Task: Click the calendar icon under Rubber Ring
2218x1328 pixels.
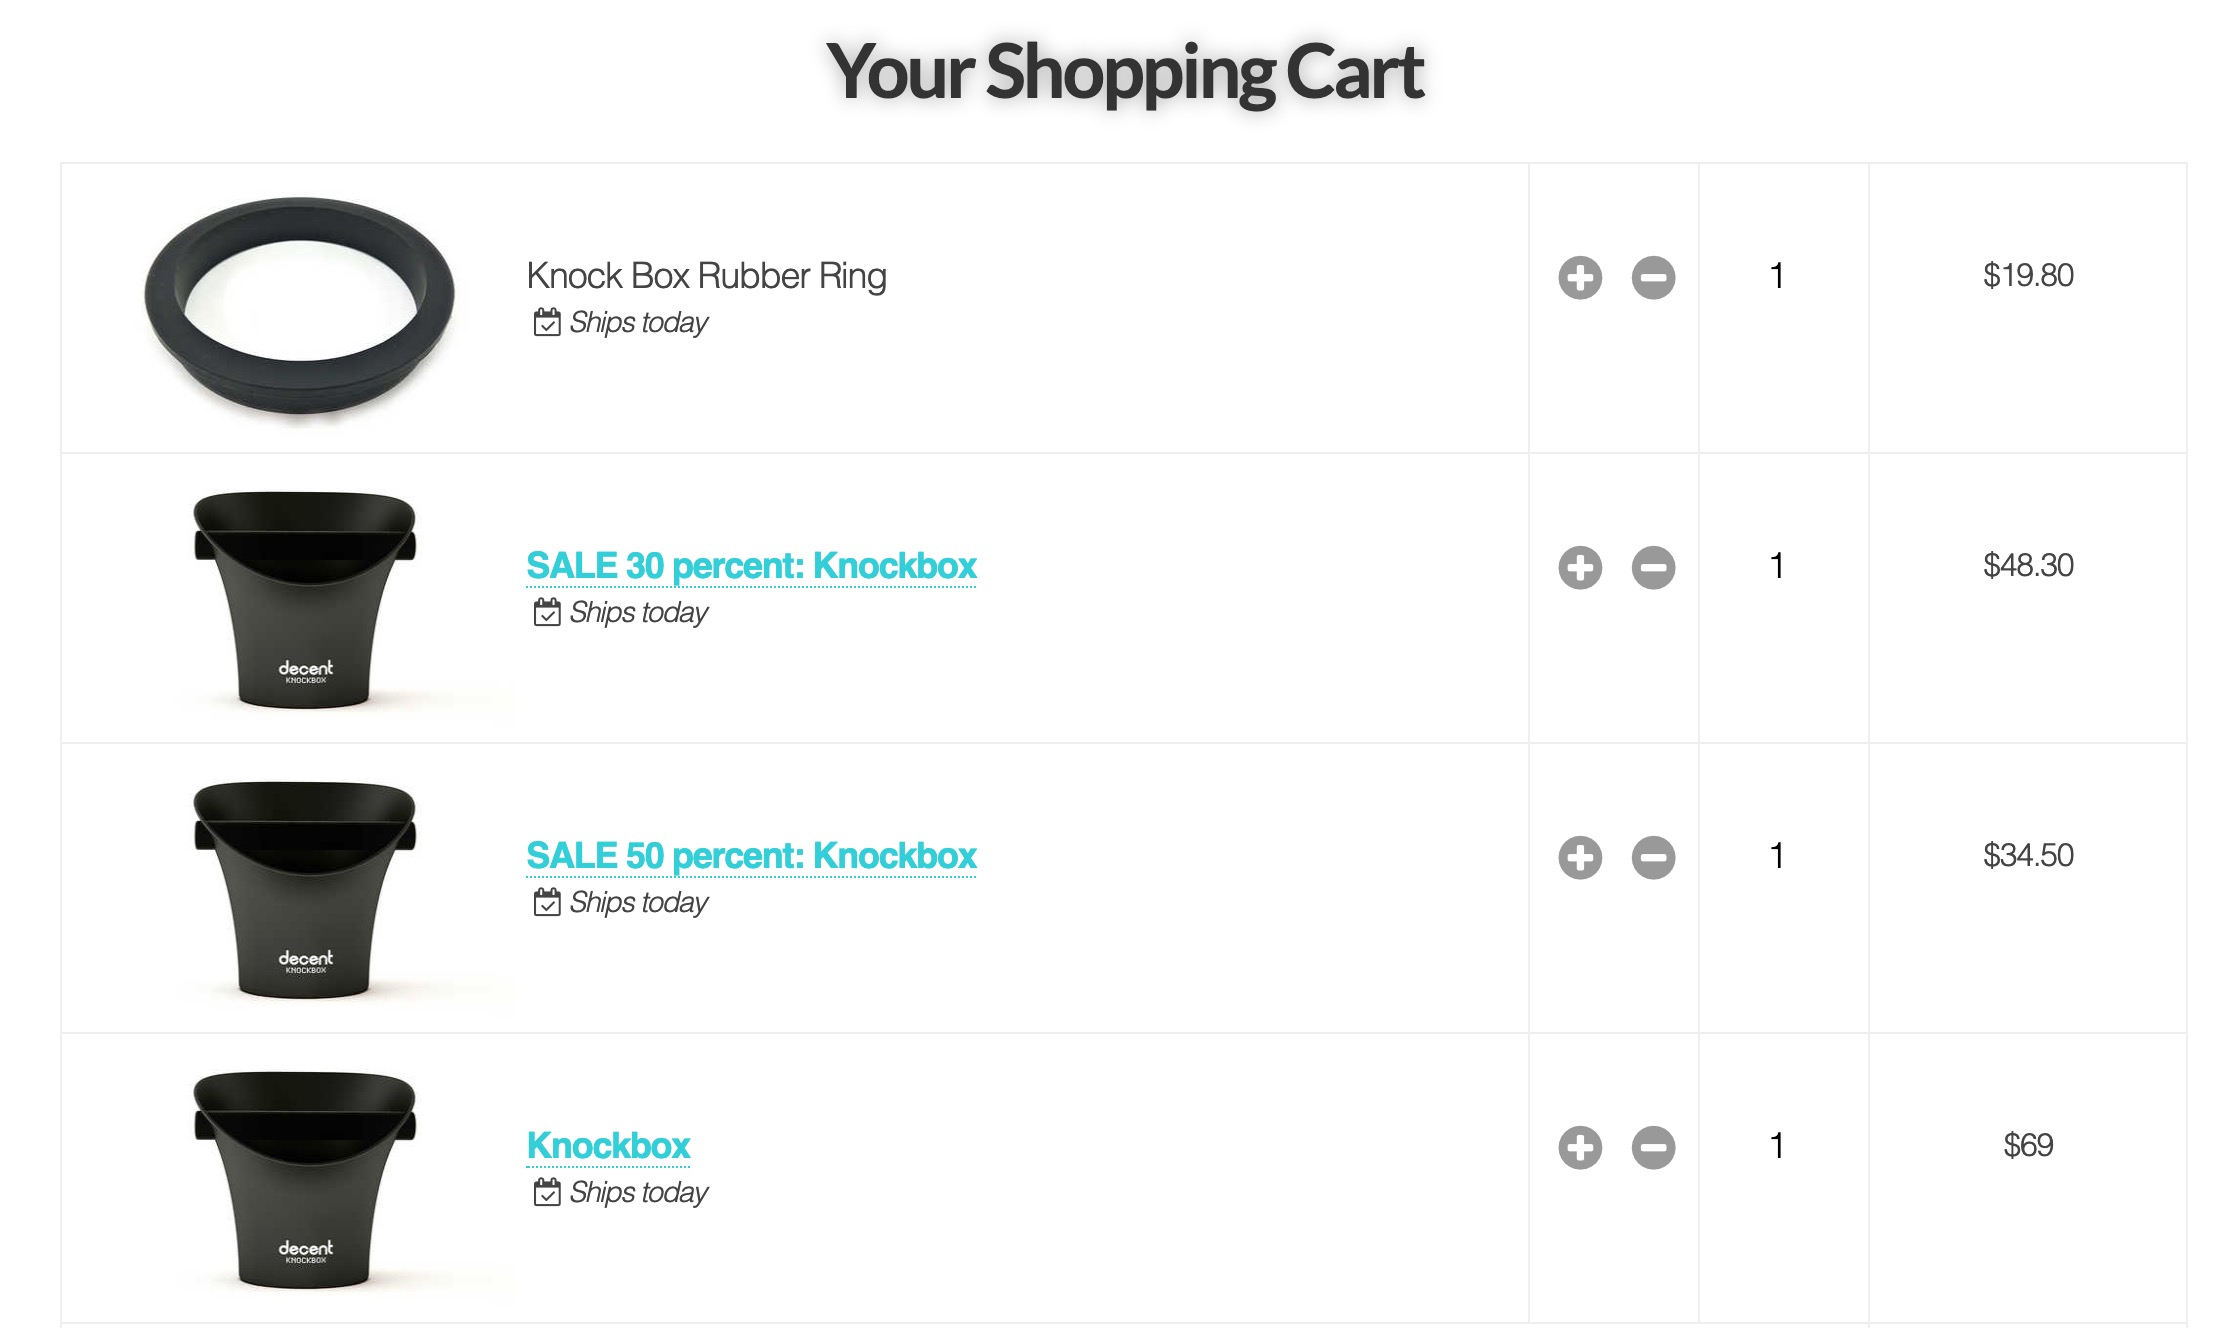Action: (547, 322)
